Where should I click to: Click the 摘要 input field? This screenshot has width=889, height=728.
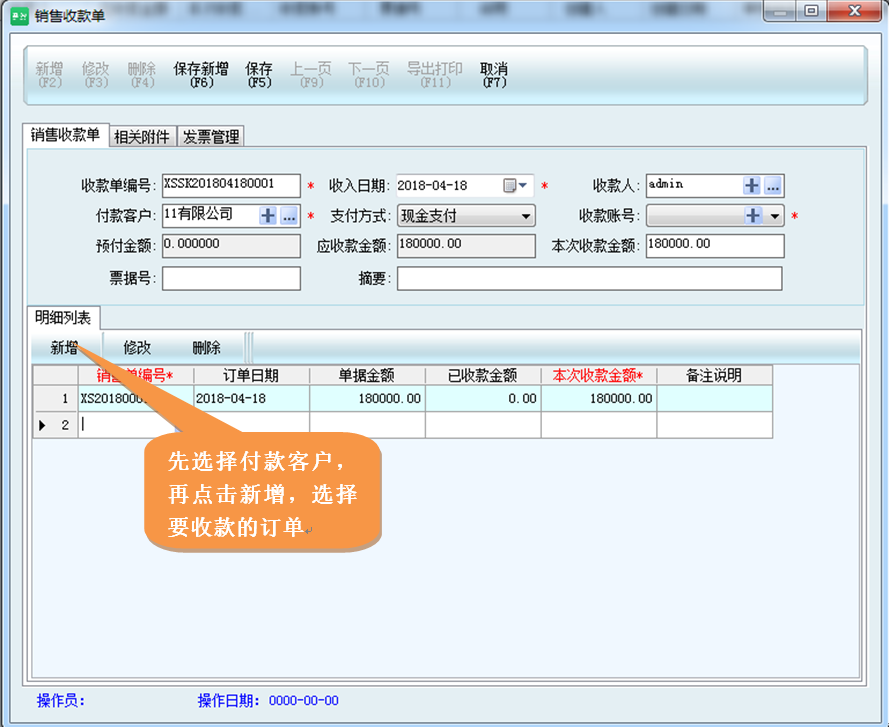click(x=590, y=278)
